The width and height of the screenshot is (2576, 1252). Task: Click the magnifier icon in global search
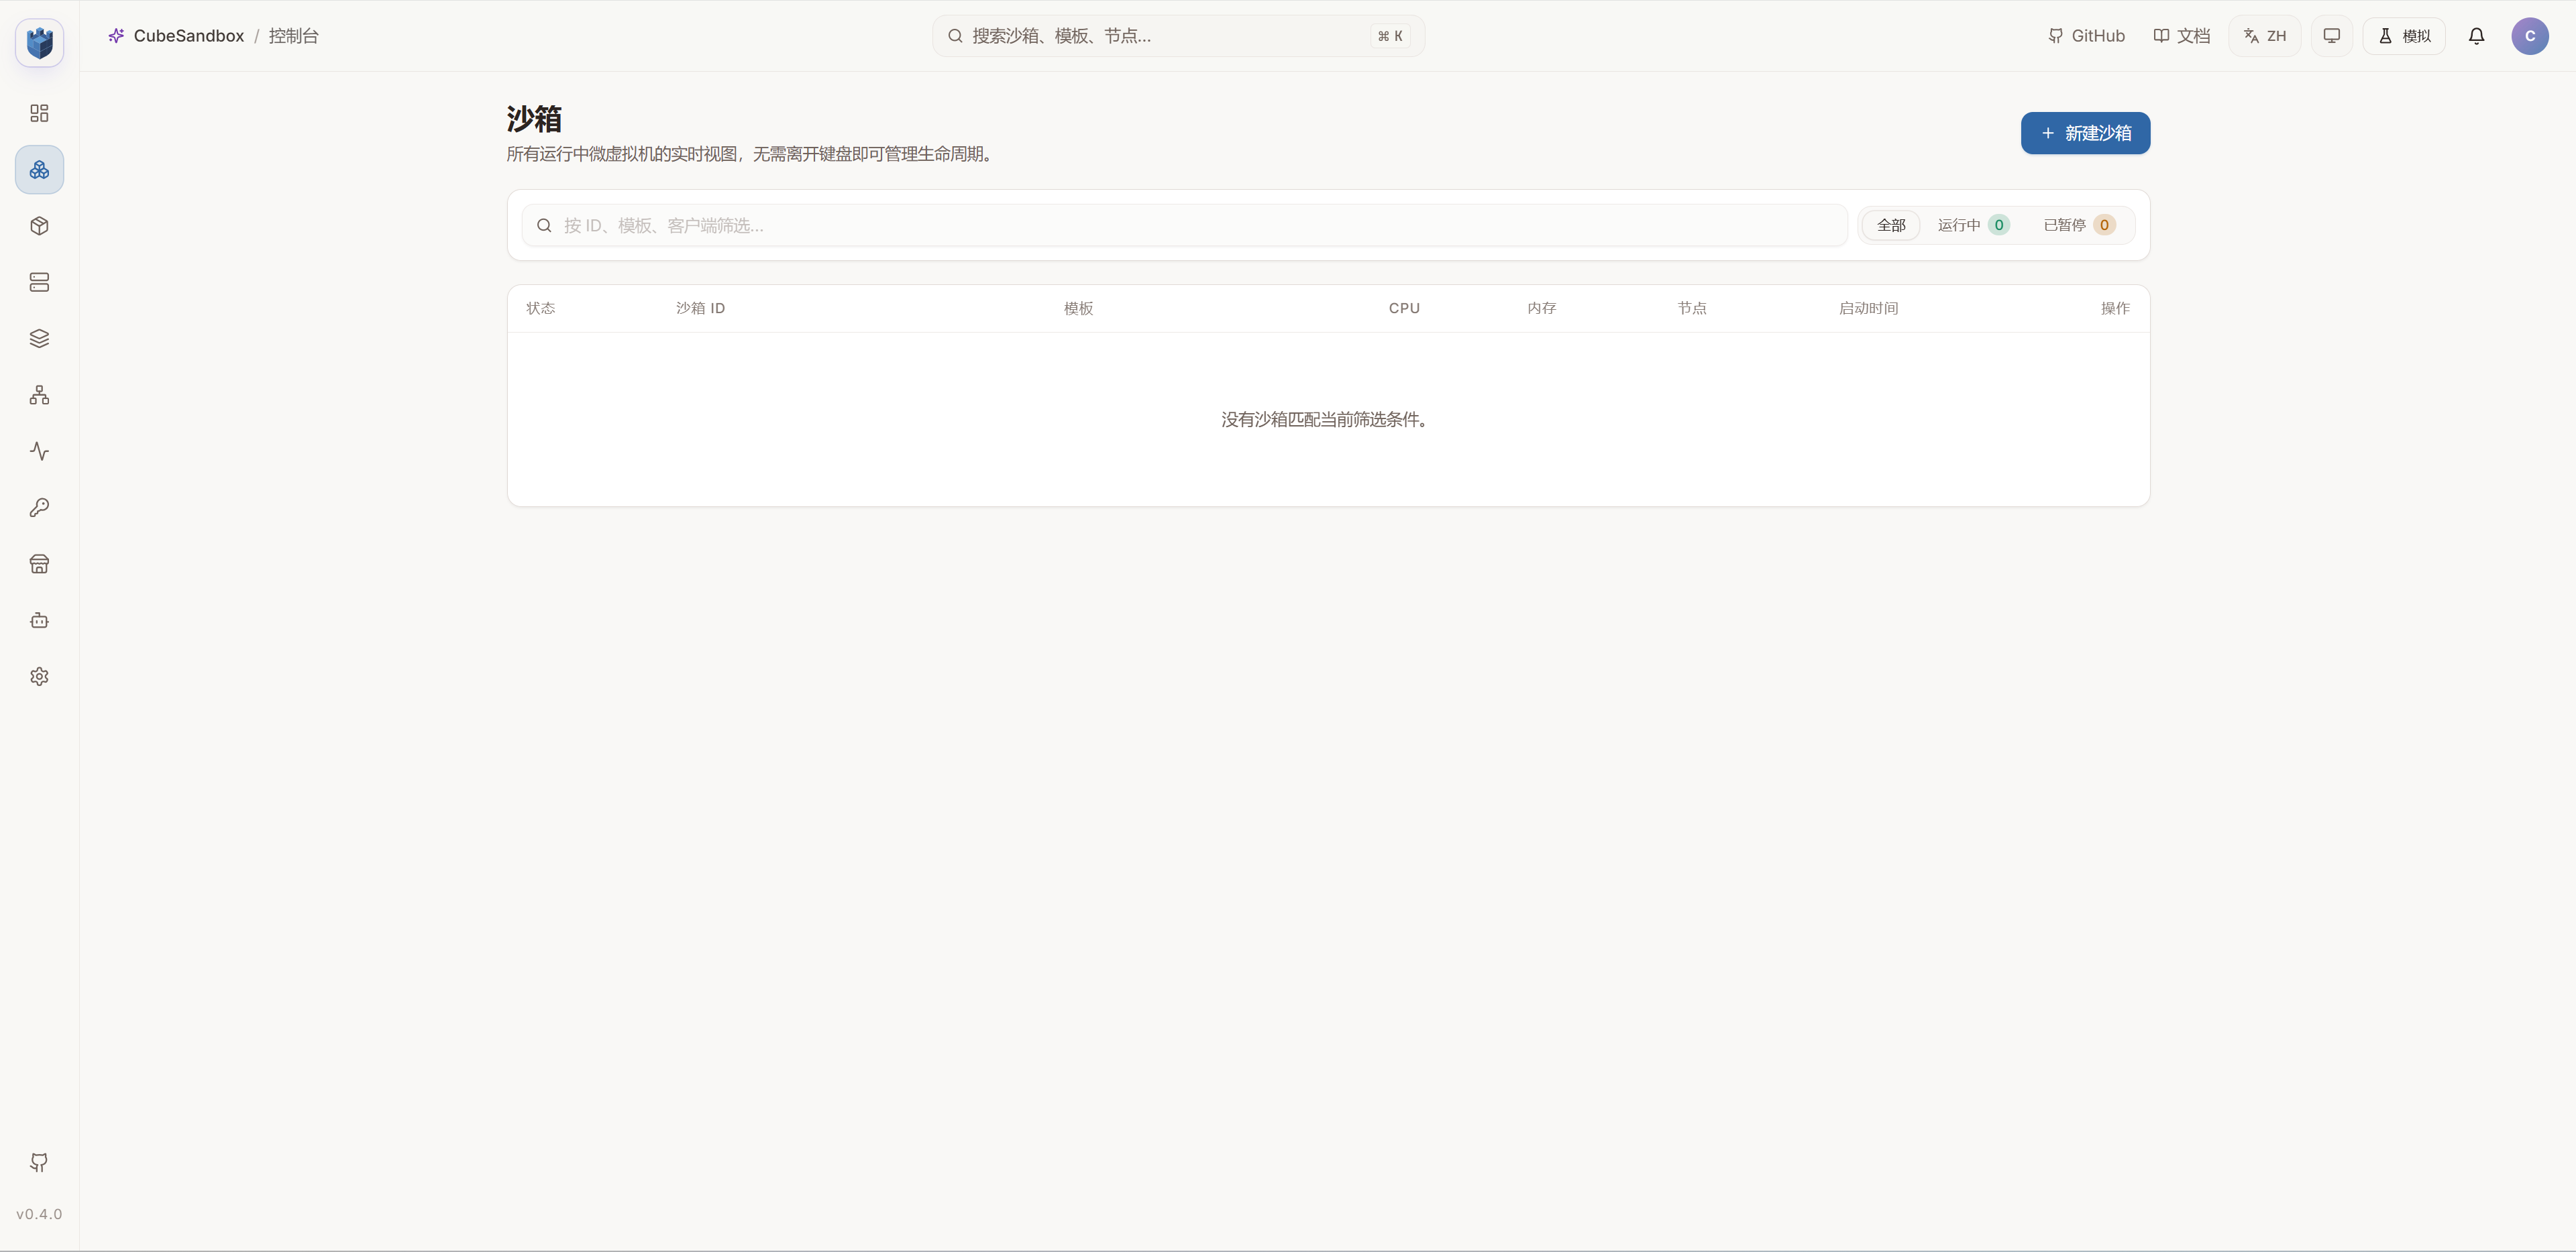(955, 36)
